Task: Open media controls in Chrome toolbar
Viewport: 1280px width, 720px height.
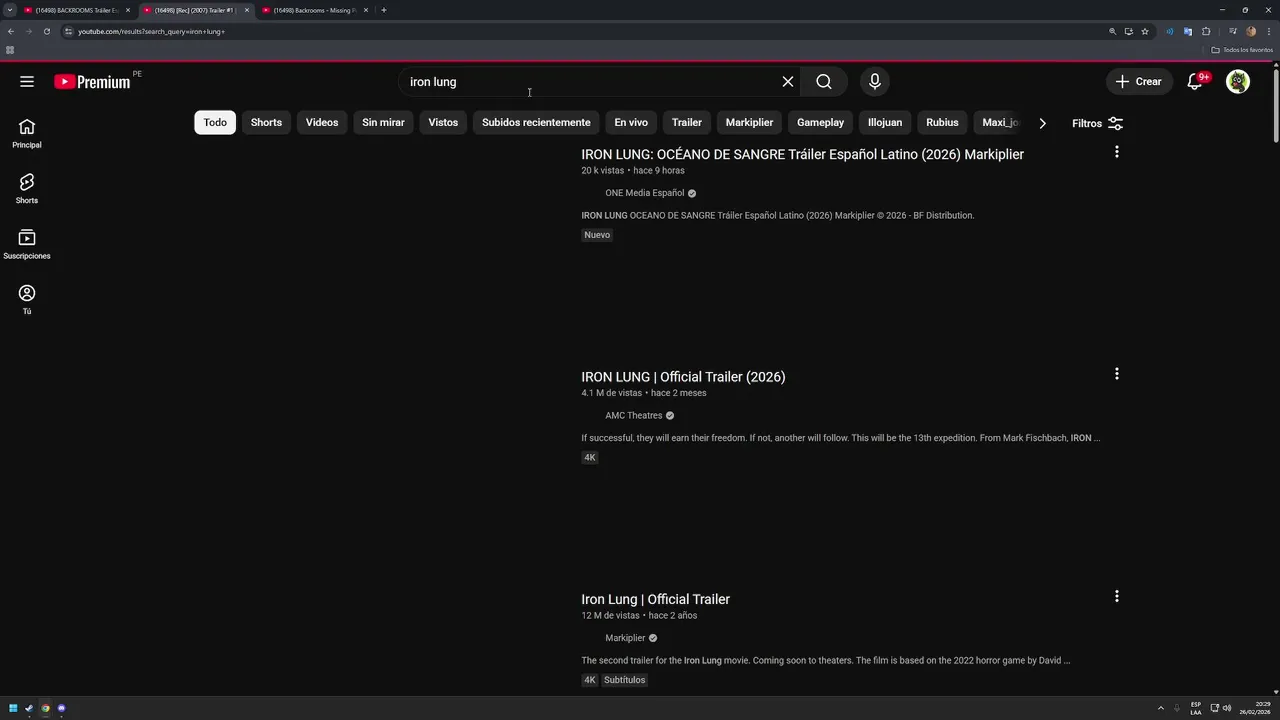Action: (x=1233, y=31)
